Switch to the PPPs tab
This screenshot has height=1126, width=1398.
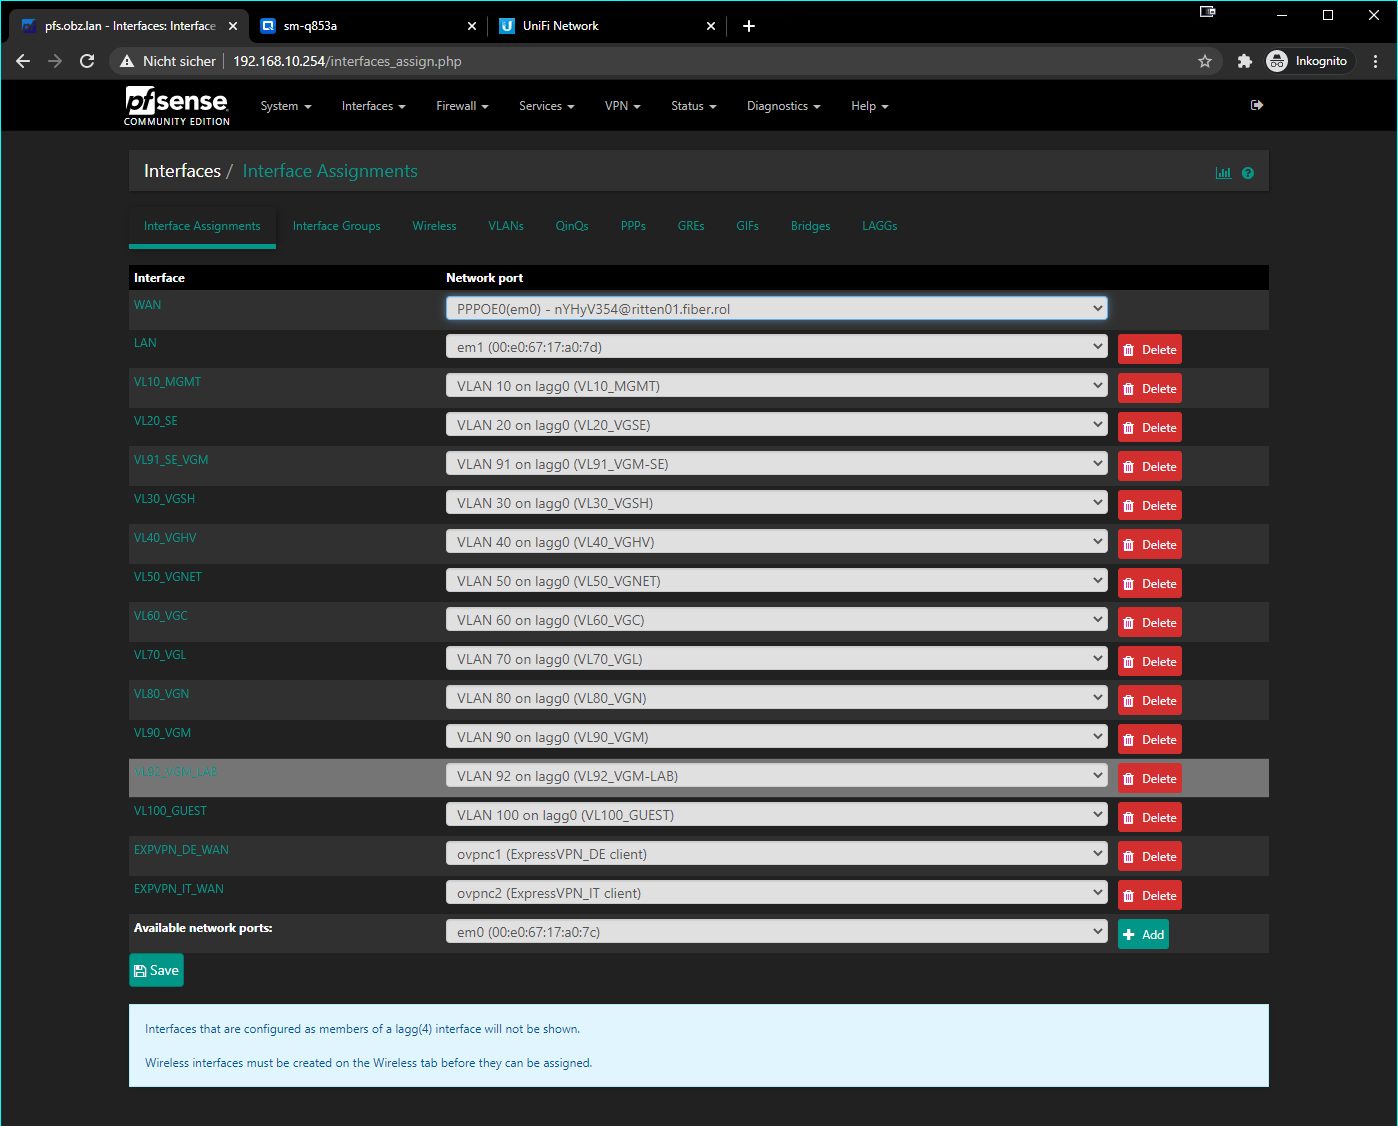pyautogui.click(x=633, y=226)
